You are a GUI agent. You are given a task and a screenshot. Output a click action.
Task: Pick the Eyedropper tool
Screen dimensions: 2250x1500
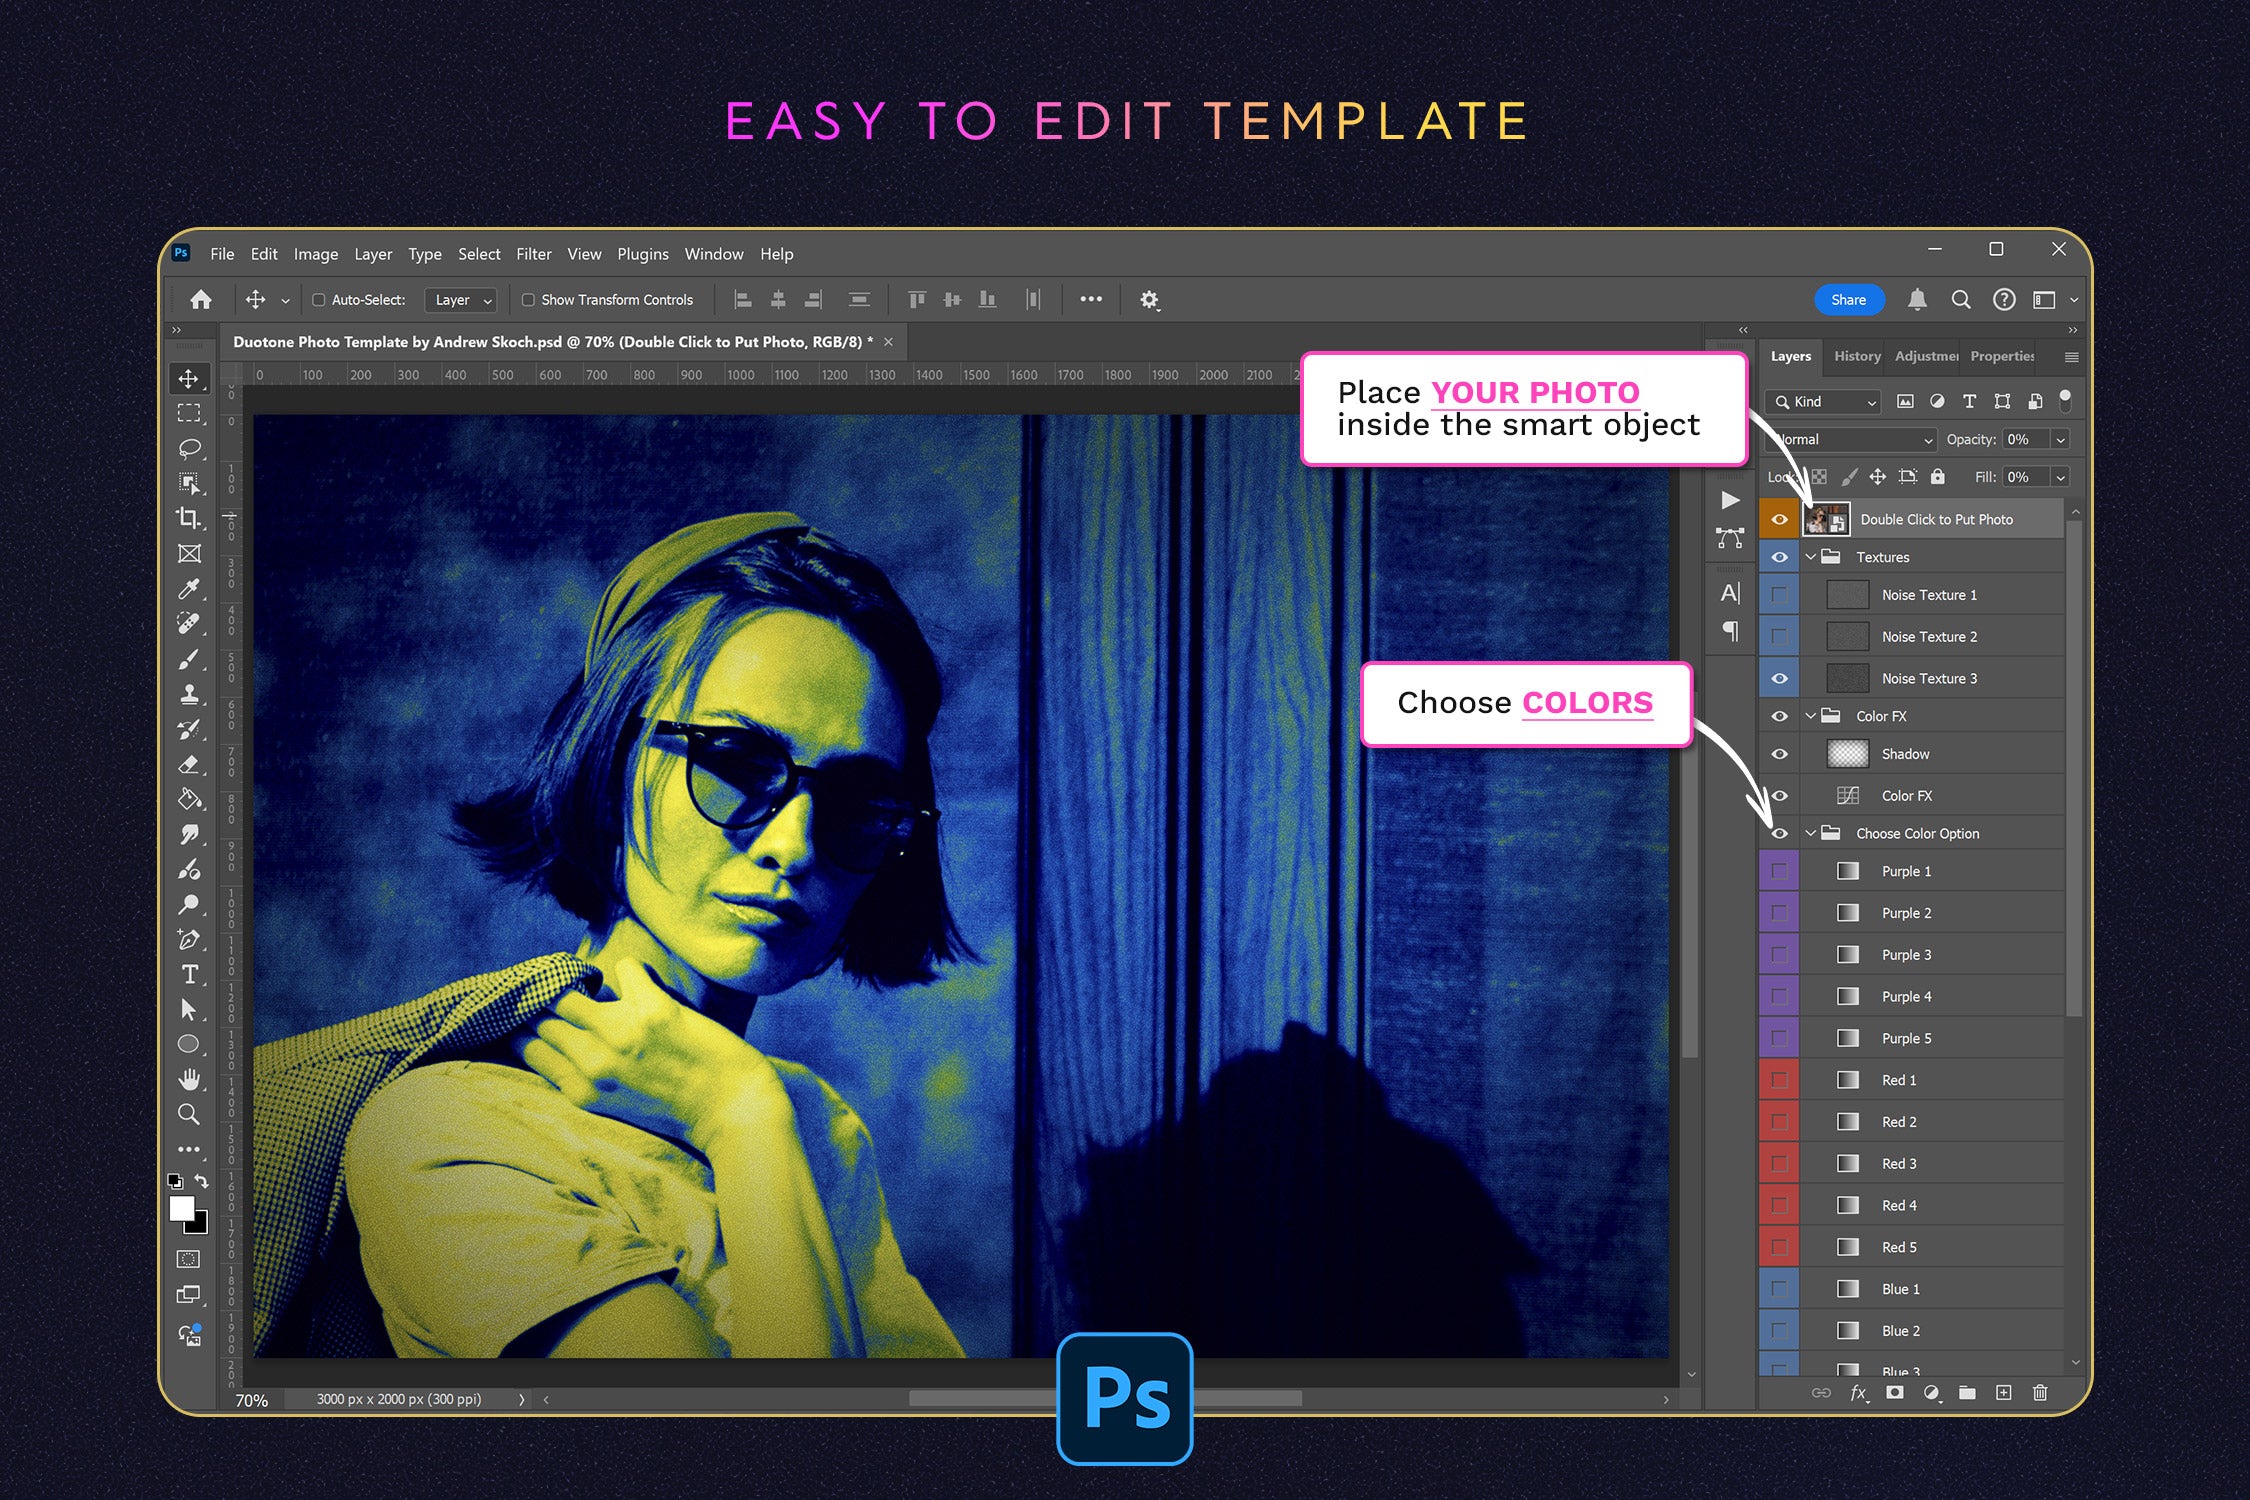[188, 589]
